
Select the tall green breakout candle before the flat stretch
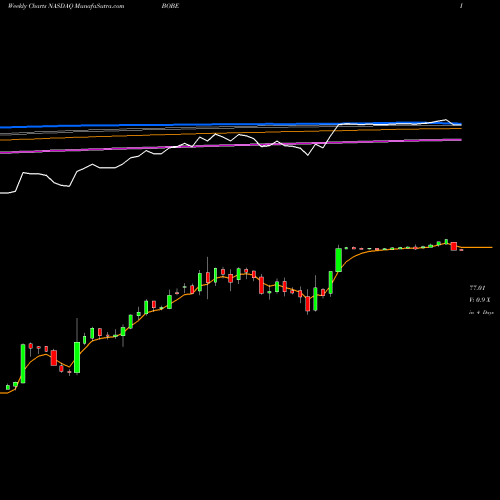pyautogui.click(x=338, y=260)
